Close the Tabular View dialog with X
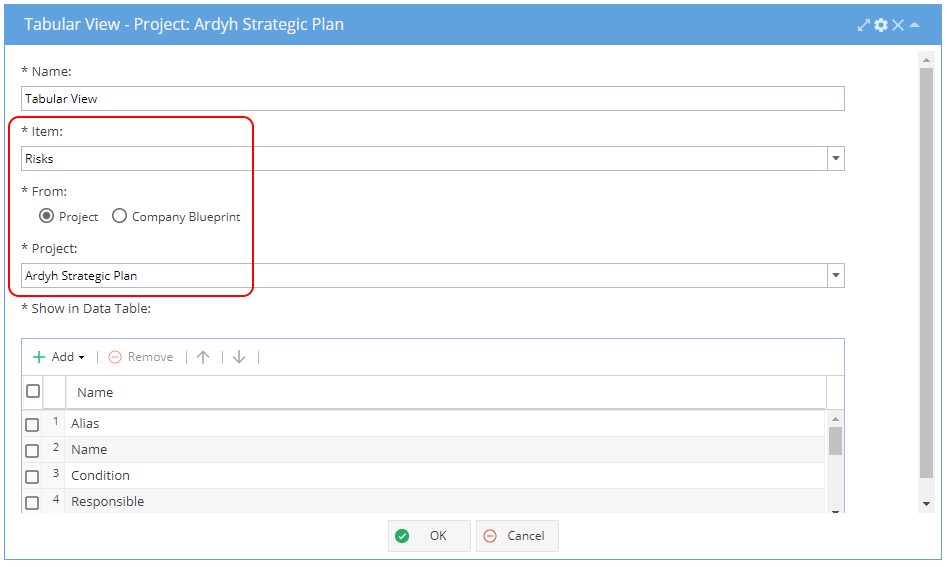948x567 pixels. pos(898,25)
